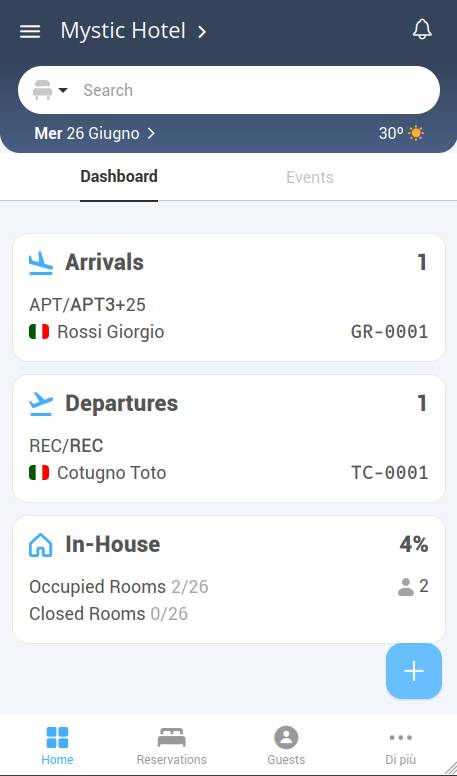This screenshot has width=457, height=776.
Task: Open the Occupied Rooms 2/26 details
Action: point(119,587)
